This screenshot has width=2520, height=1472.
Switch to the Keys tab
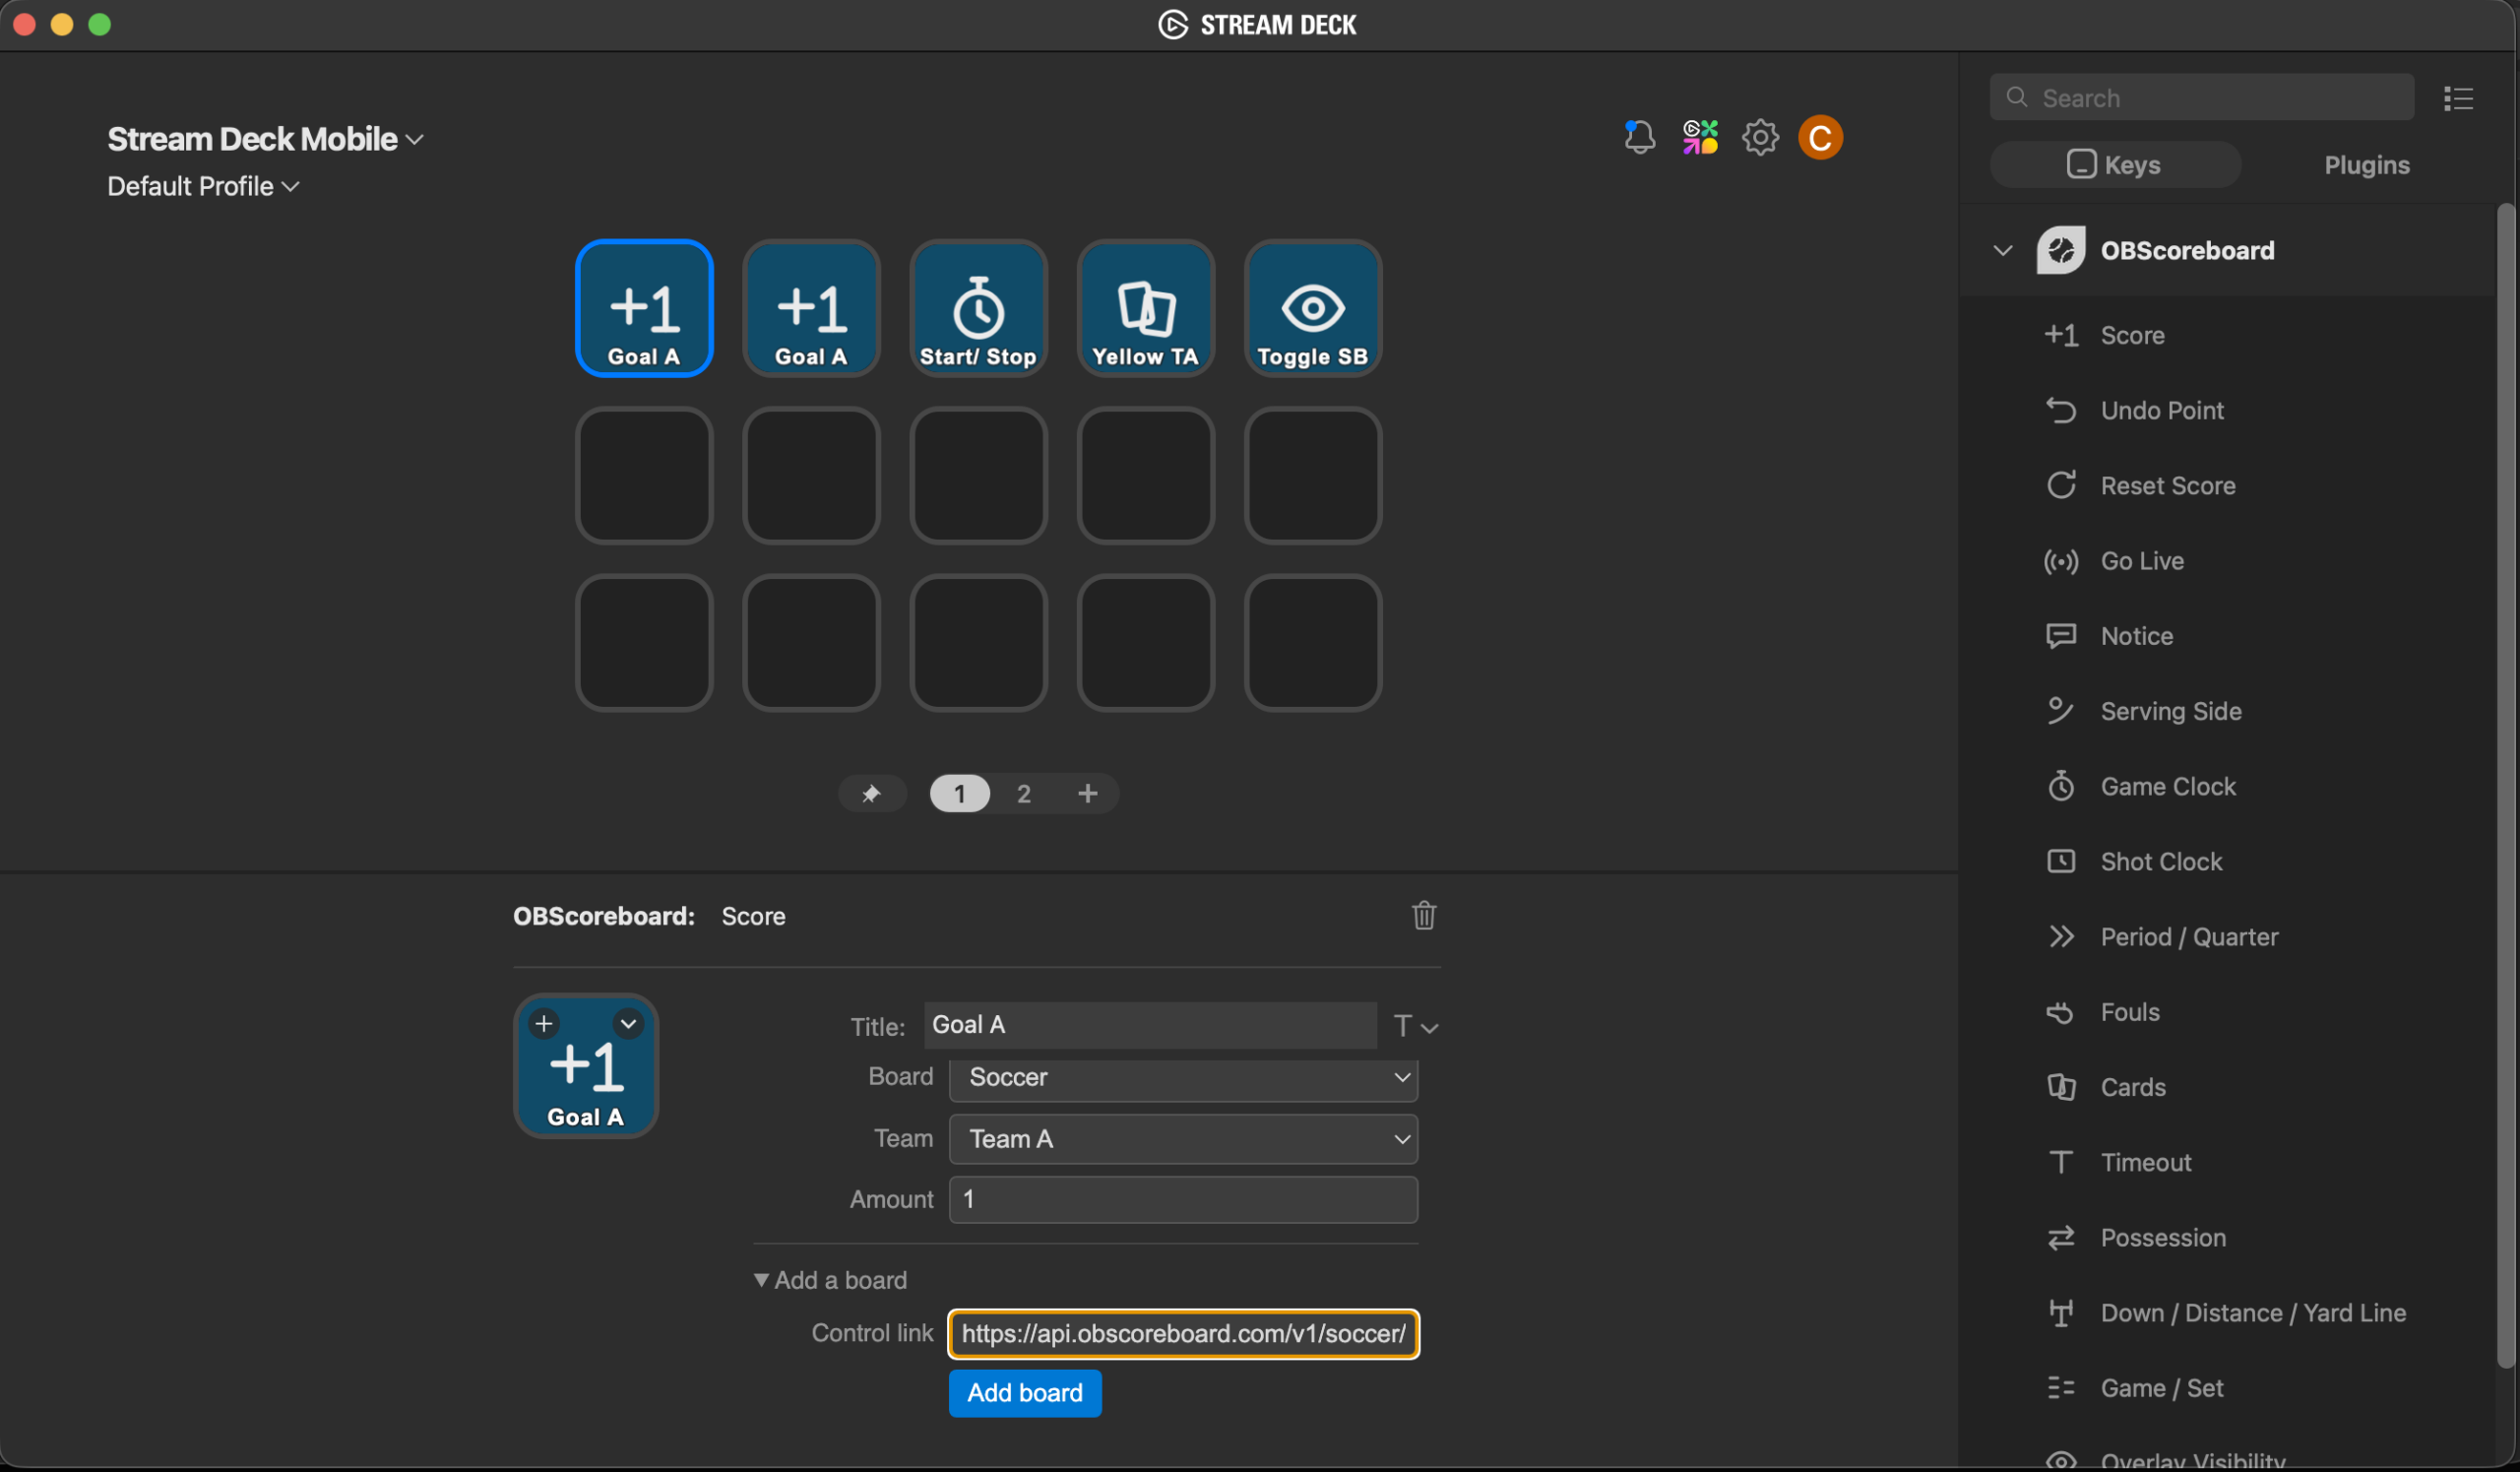2114,165
